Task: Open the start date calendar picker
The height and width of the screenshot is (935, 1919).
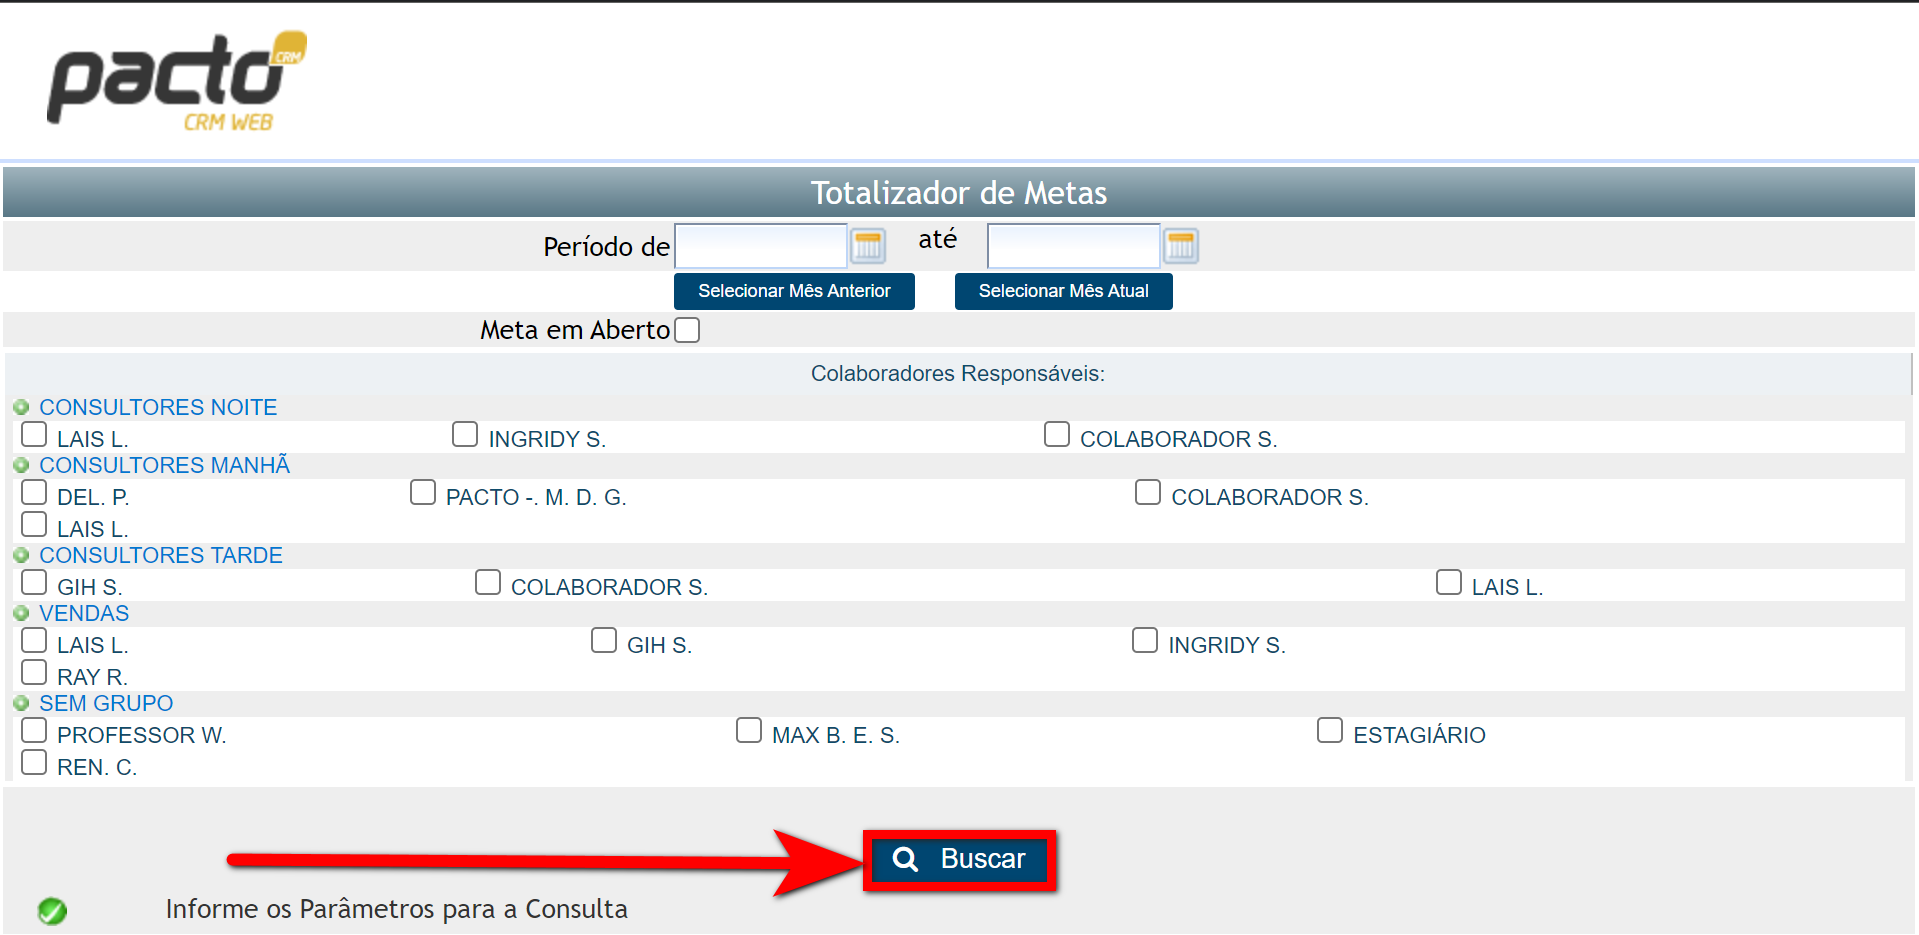Action: tap(867, 245)
